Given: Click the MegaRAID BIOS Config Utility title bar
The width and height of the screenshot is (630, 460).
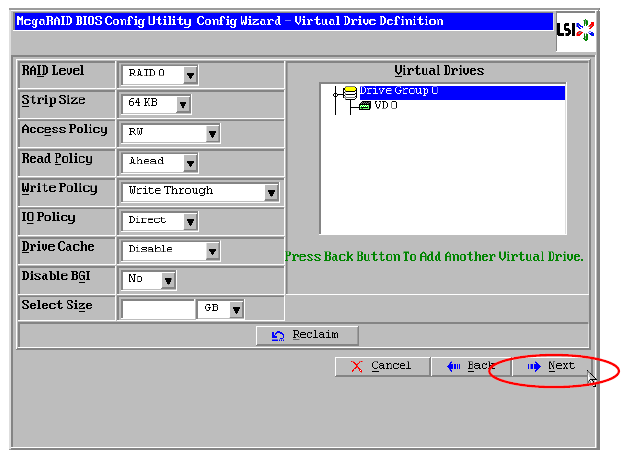Looking at the screenshot, I should [x=284, y=21].
